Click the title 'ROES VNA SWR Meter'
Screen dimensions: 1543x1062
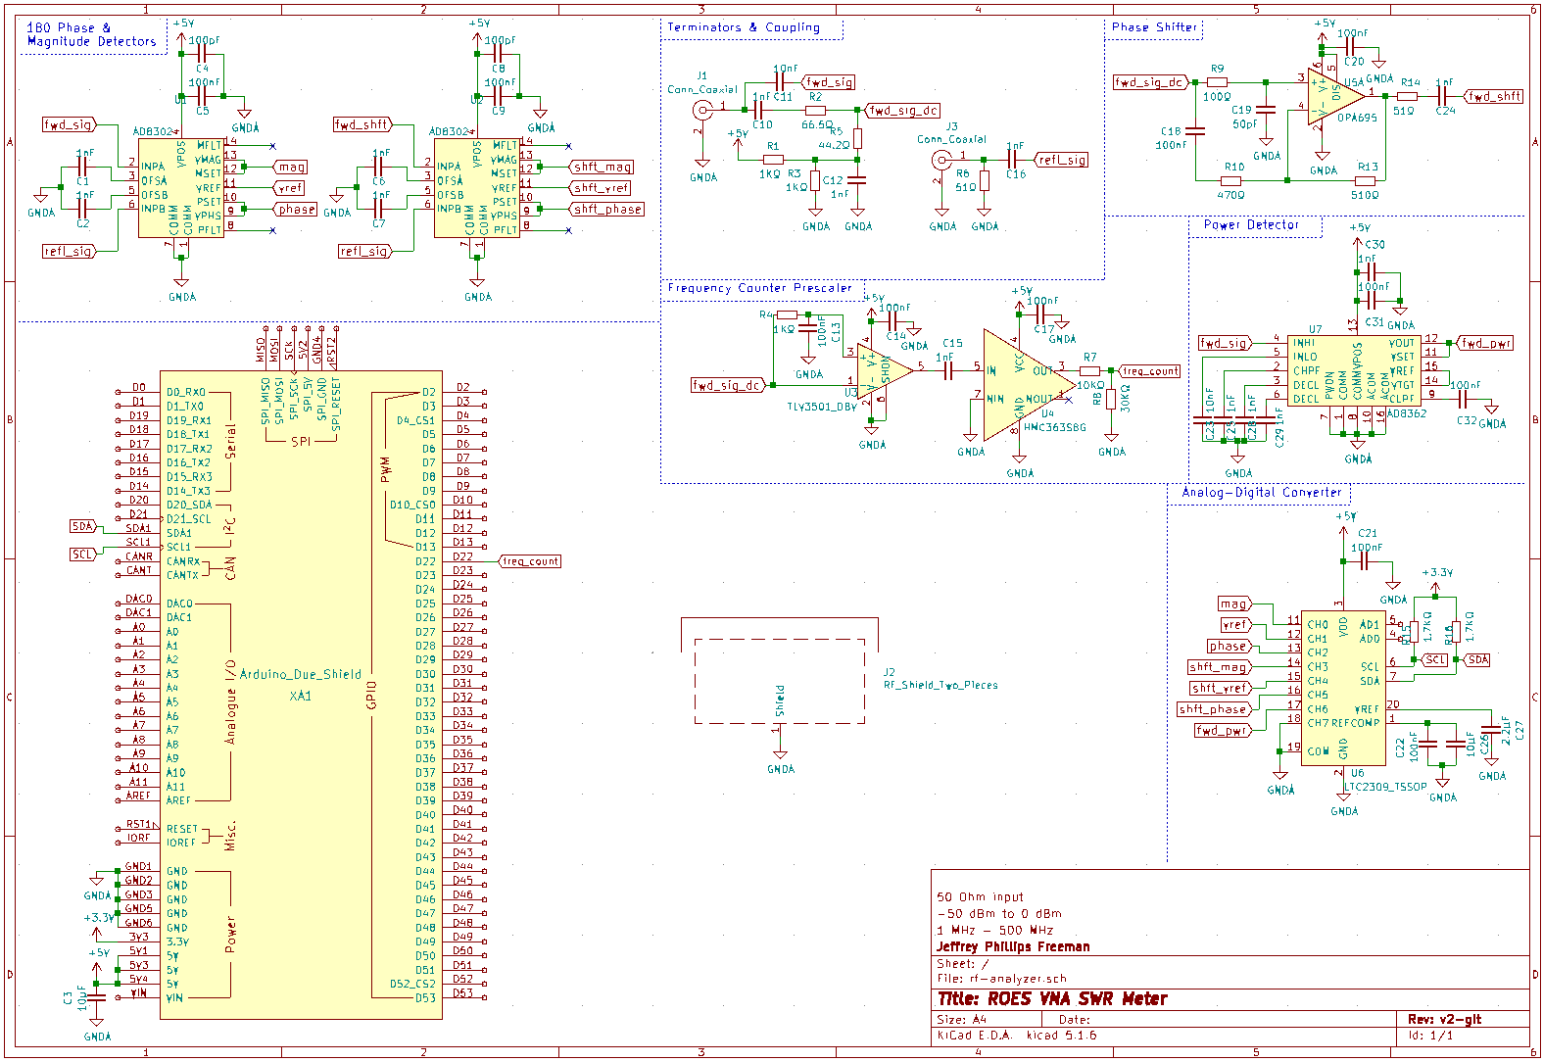tap(1052, 998)
